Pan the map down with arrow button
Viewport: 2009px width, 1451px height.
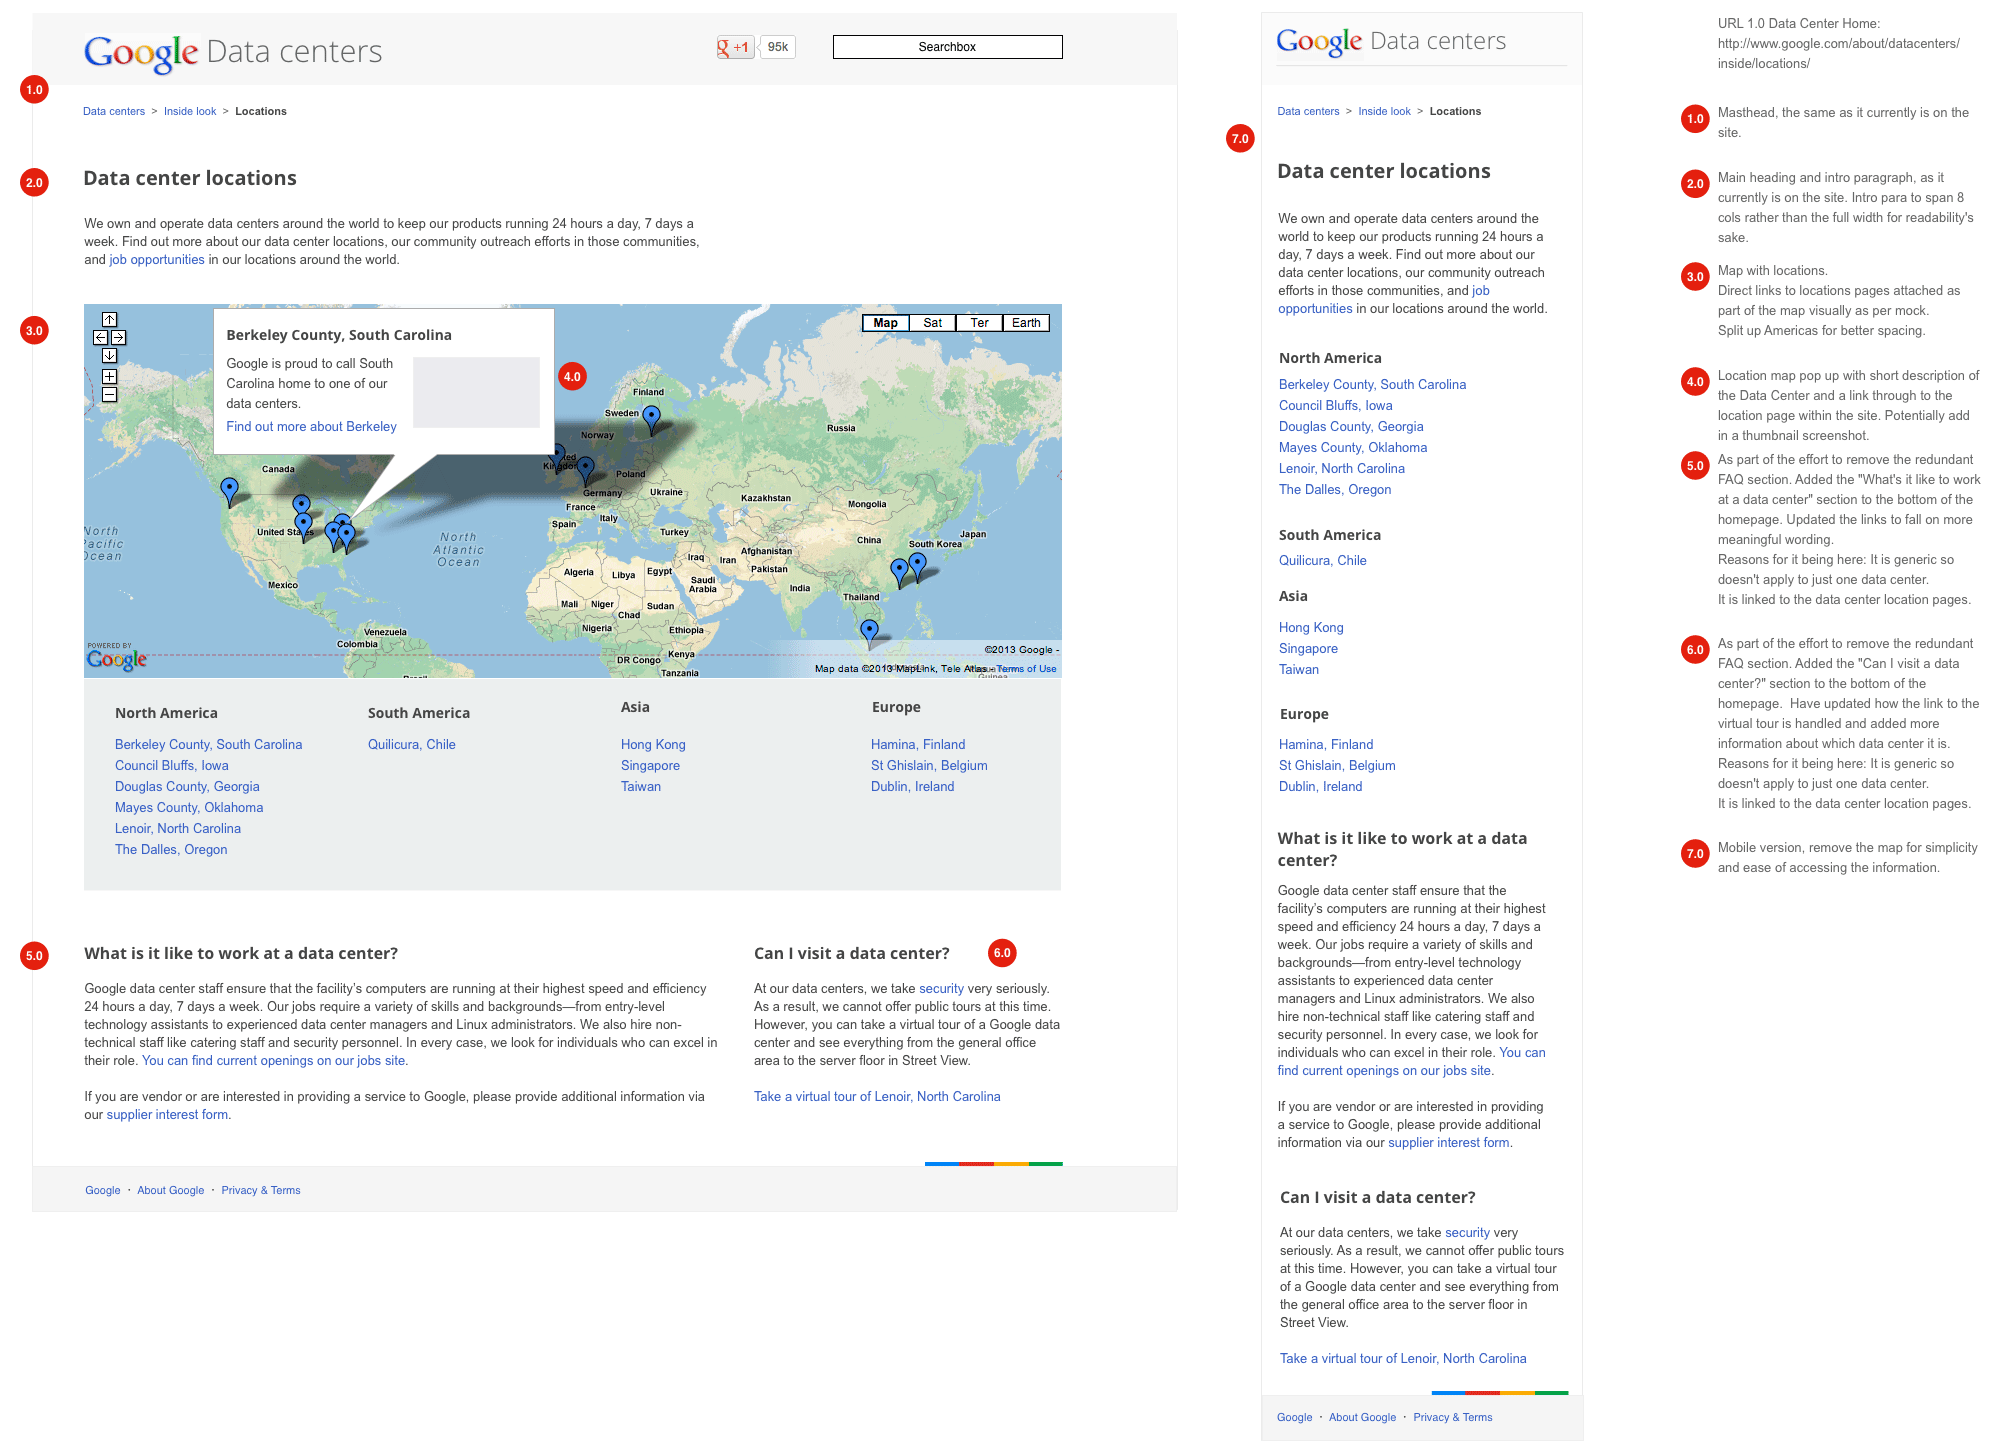pos(110,356)
